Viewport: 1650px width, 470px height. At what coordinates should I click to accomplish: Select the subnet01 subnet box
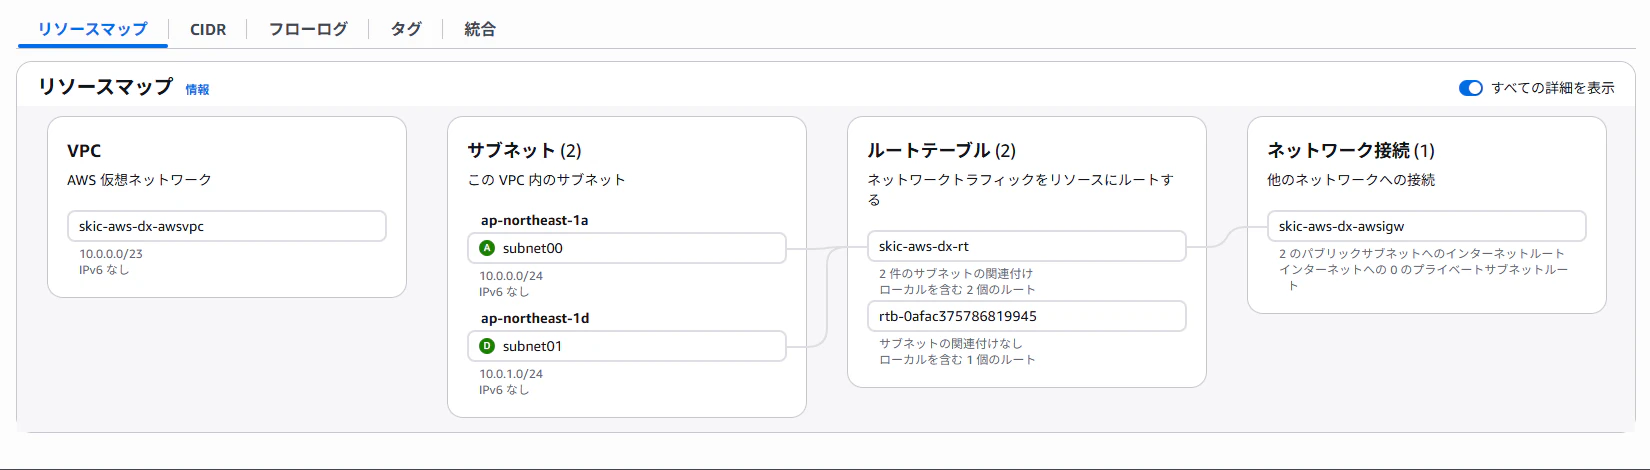627,346
